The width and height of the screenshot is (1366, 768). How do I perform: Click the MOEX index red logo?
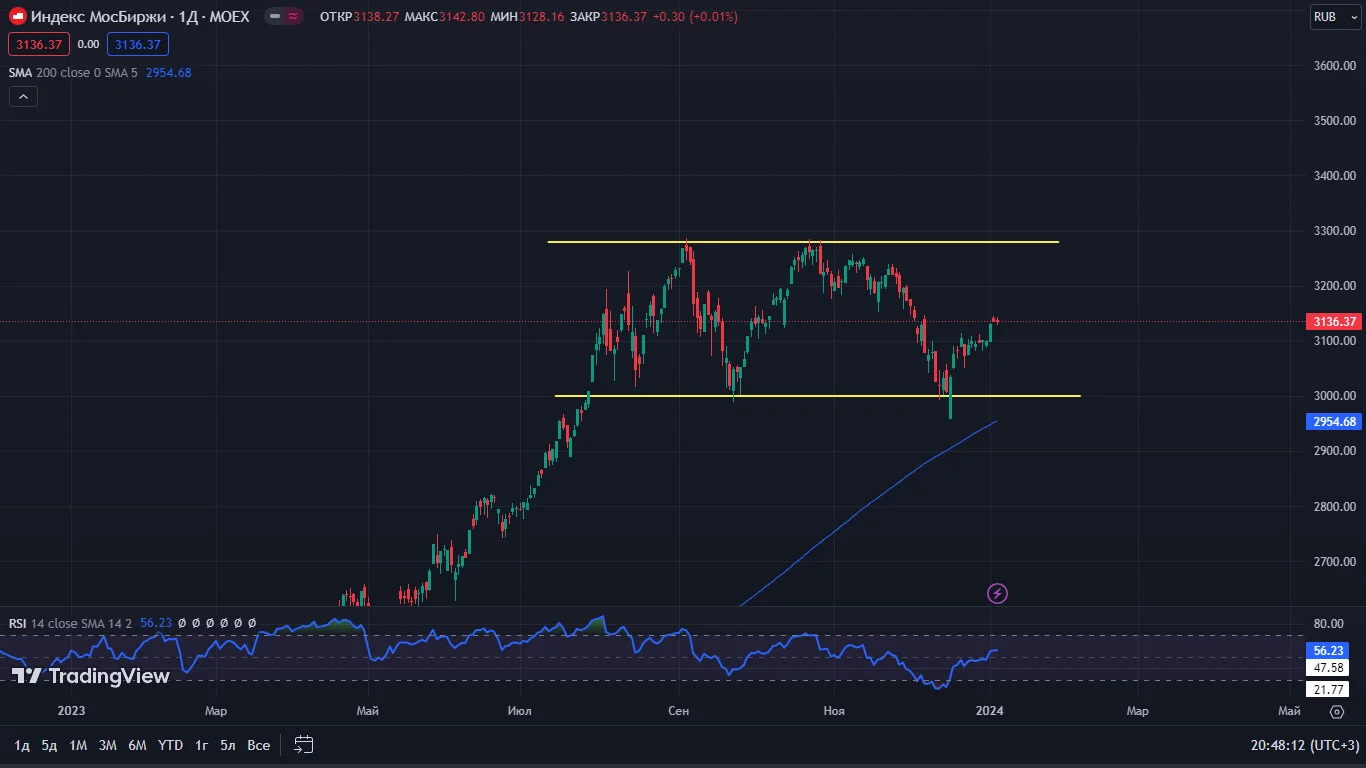click(17, 17)
